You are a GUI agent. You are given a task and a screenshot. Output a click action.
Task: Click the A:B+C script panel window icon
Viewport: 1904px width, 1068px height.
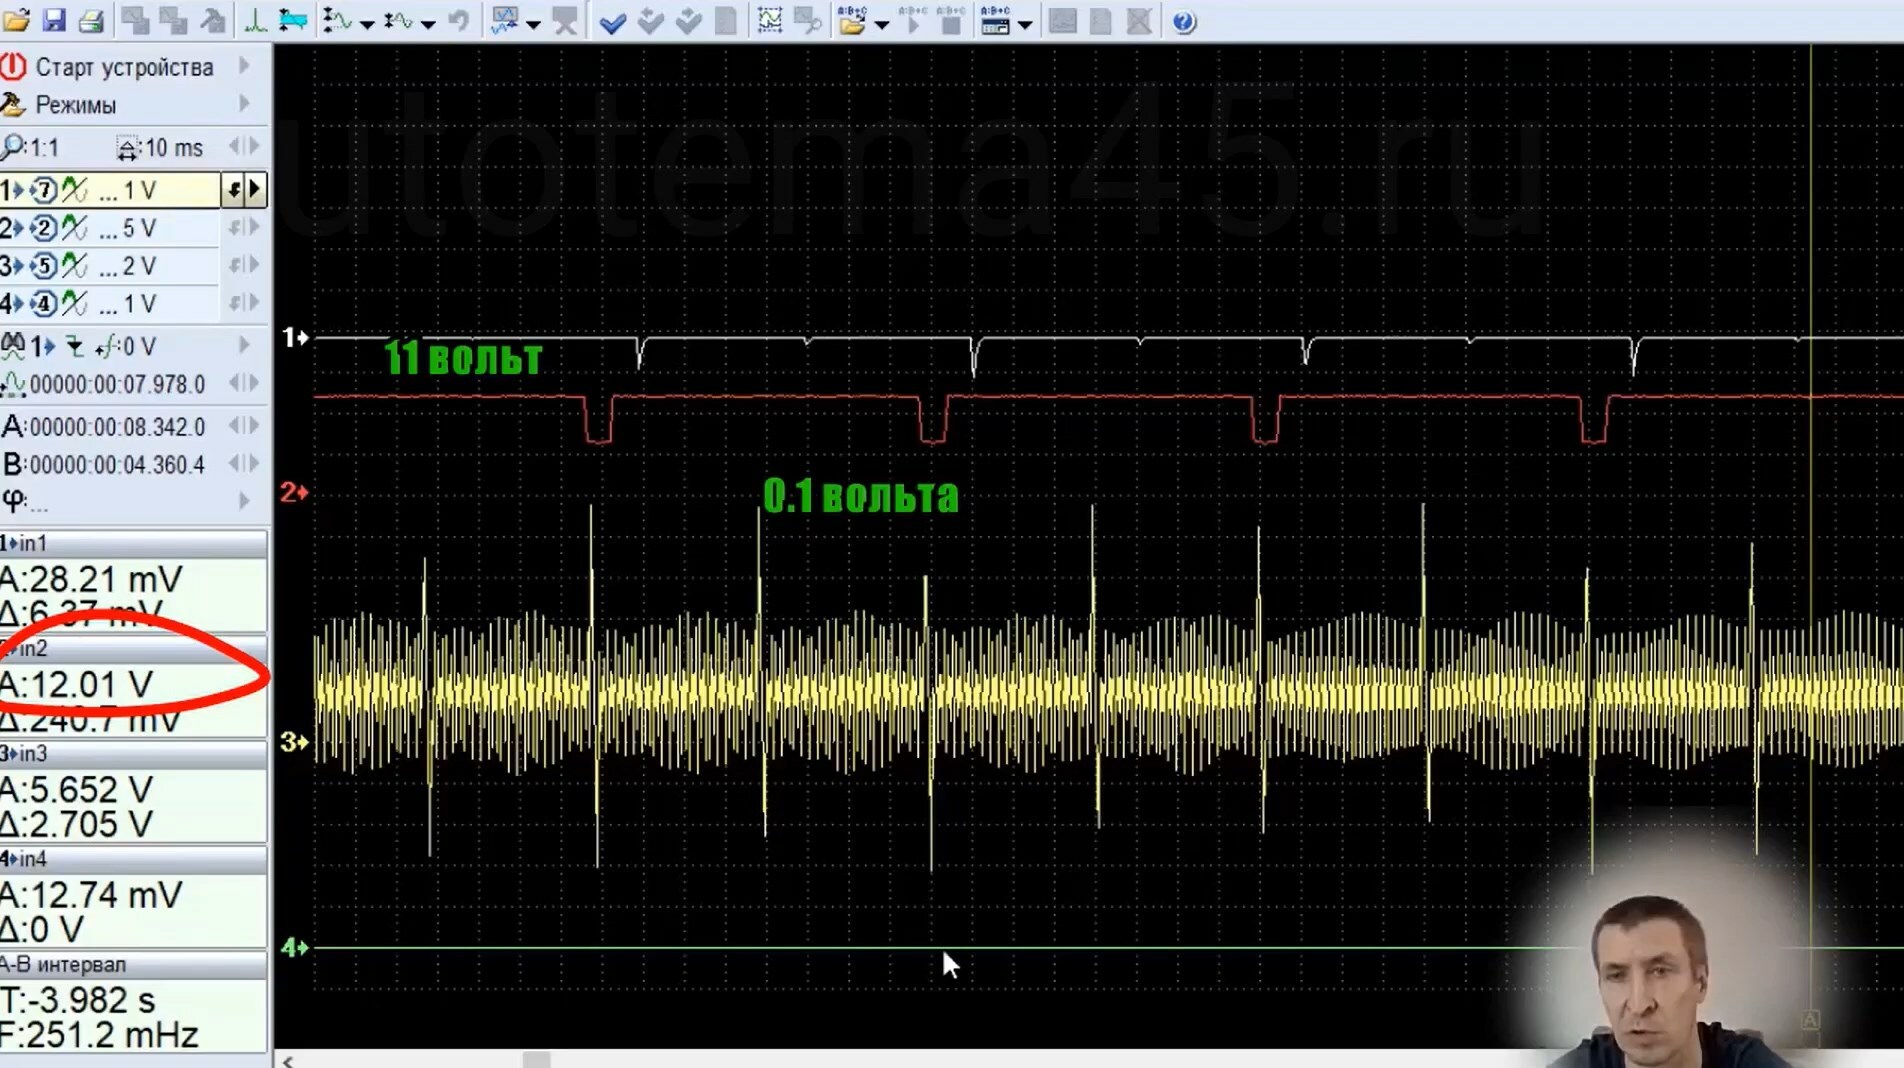tap(995, 20)
